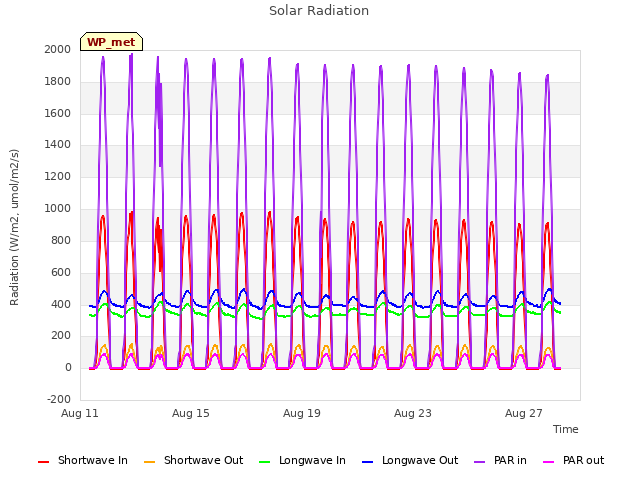Click the 1000 y-axis tick label

[x=58, y=208]
